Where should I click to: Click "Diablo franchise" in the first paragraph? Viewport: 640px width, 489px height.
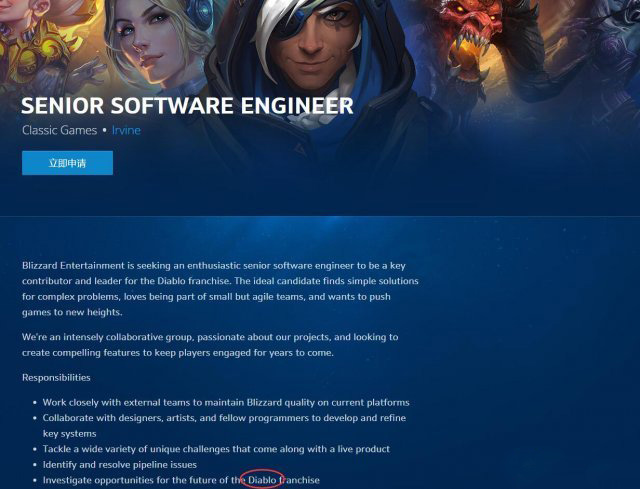click(x=193, y=281)
